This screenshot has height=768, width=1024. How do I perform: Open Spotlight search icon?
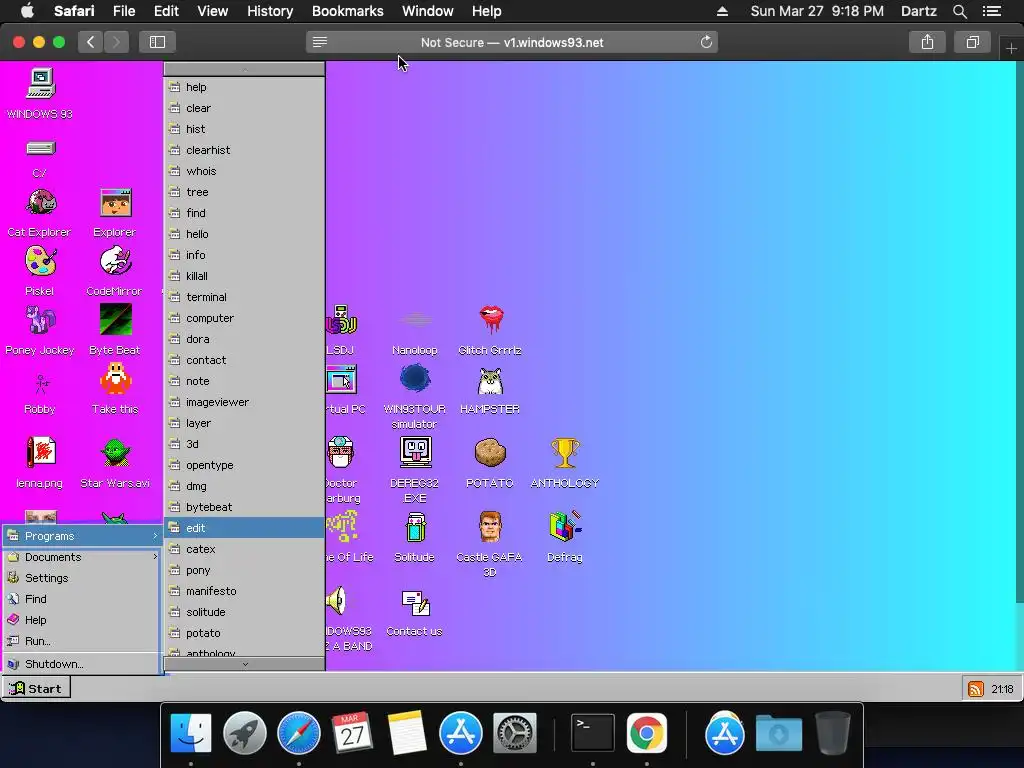pyautogui.click(x=959, y=11)
